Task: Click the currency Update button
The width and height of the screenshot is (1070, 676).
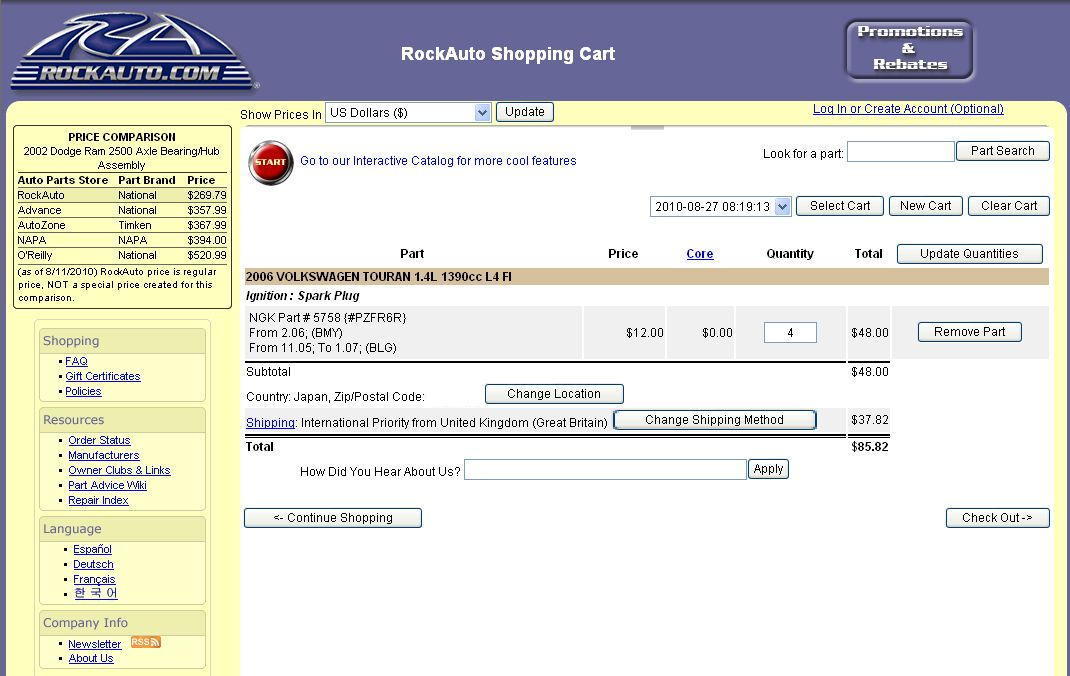Action: pos(525,112)
